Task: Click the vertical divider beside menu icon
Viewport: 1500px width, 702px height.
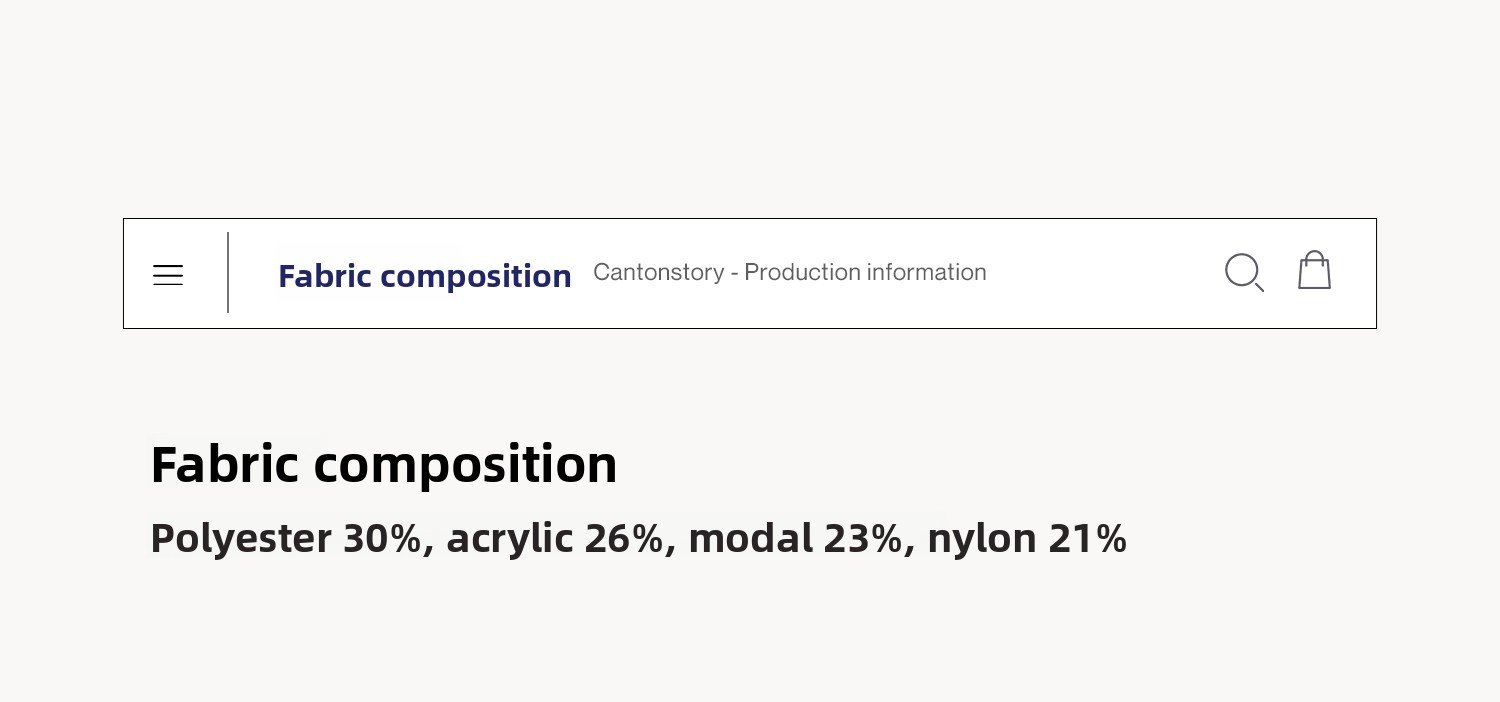Action: point(228,272)
